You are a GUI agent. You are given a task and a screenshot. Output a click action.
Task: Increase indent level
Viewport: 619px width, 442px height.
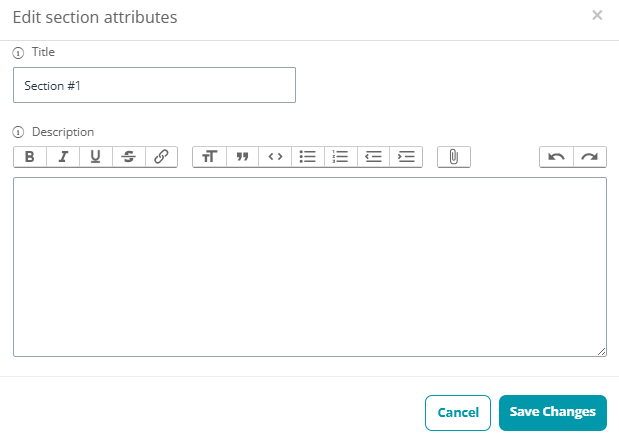[x=406, y=157]
